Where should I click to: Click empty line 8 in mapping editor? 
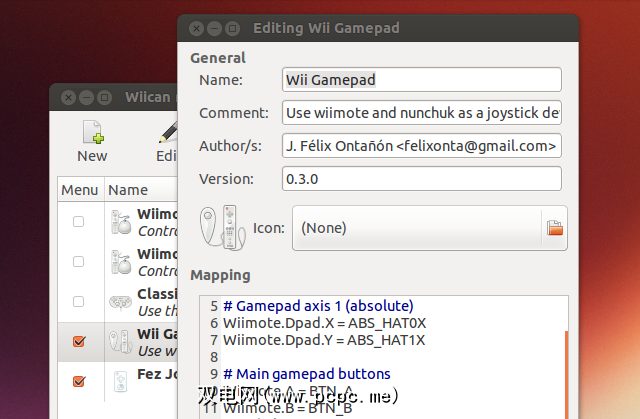tap(392, 357)
